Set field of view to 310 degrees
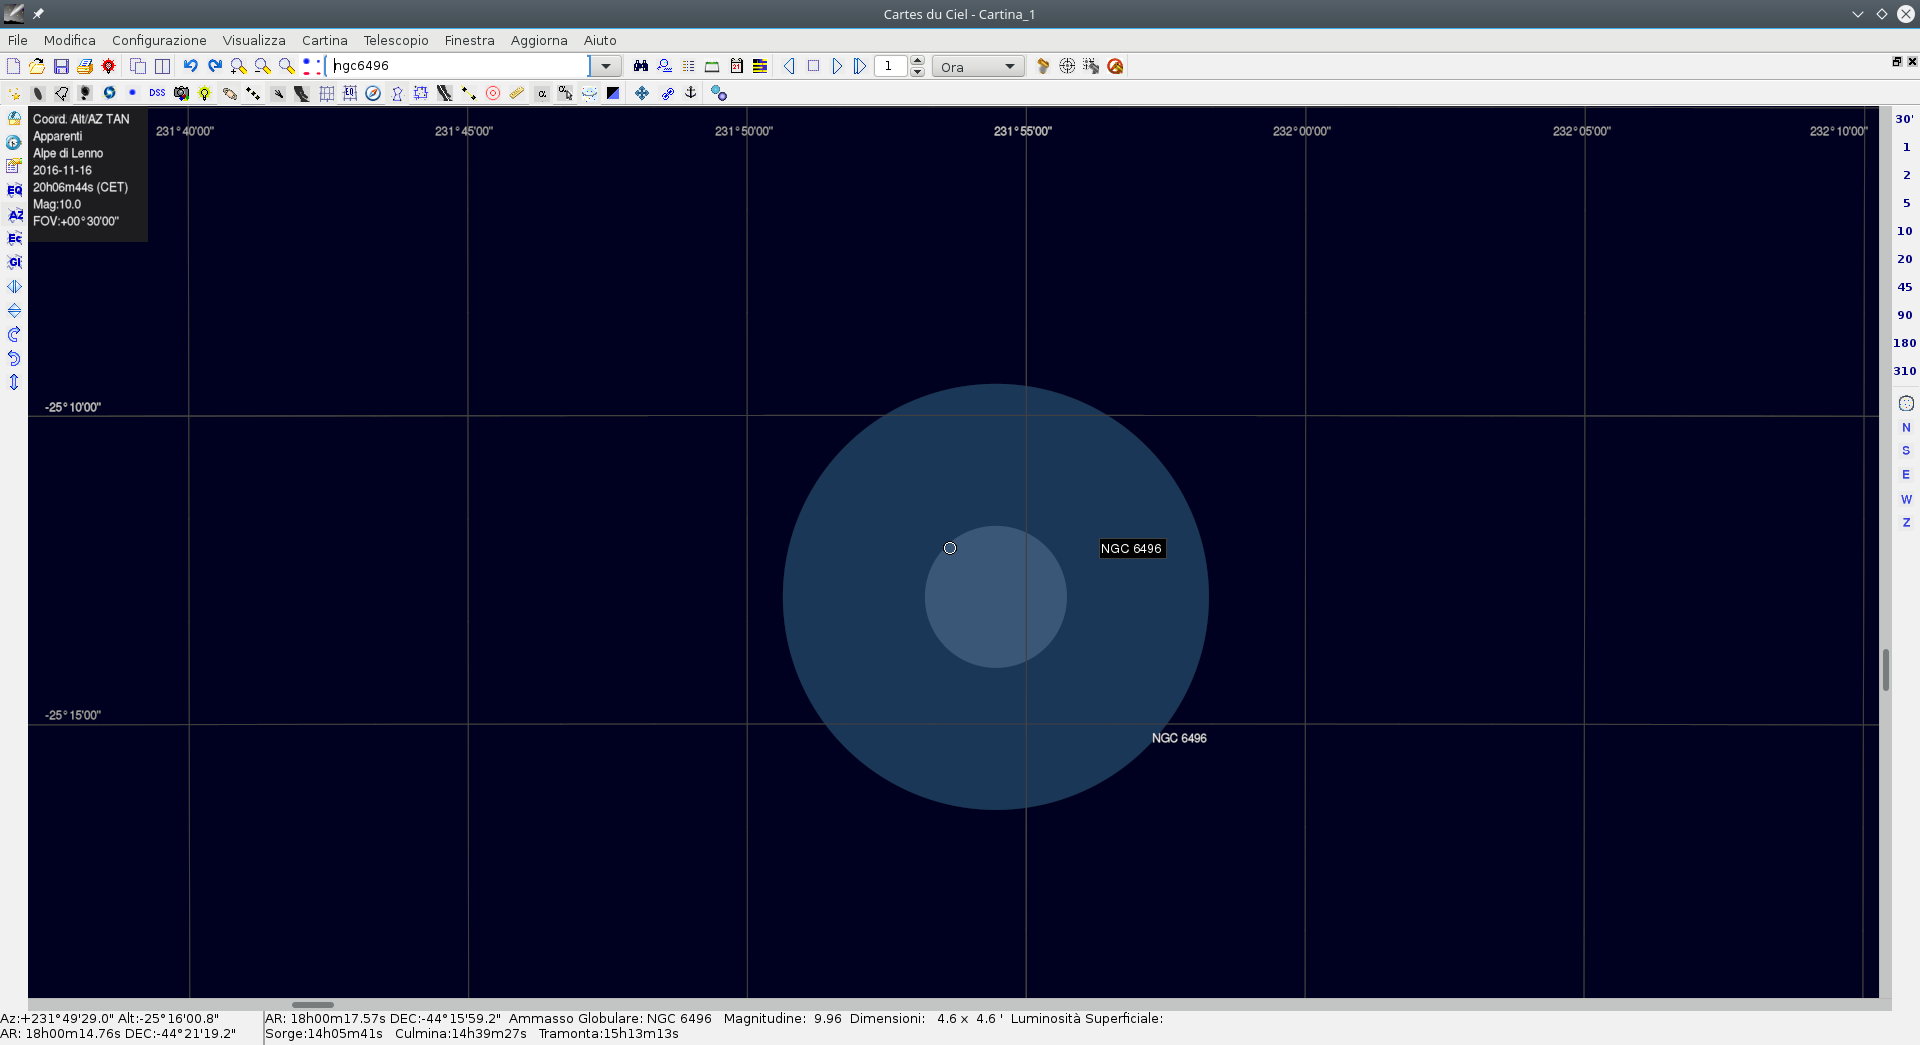The image size is (1920, 1045). (x=1905, y=371)
